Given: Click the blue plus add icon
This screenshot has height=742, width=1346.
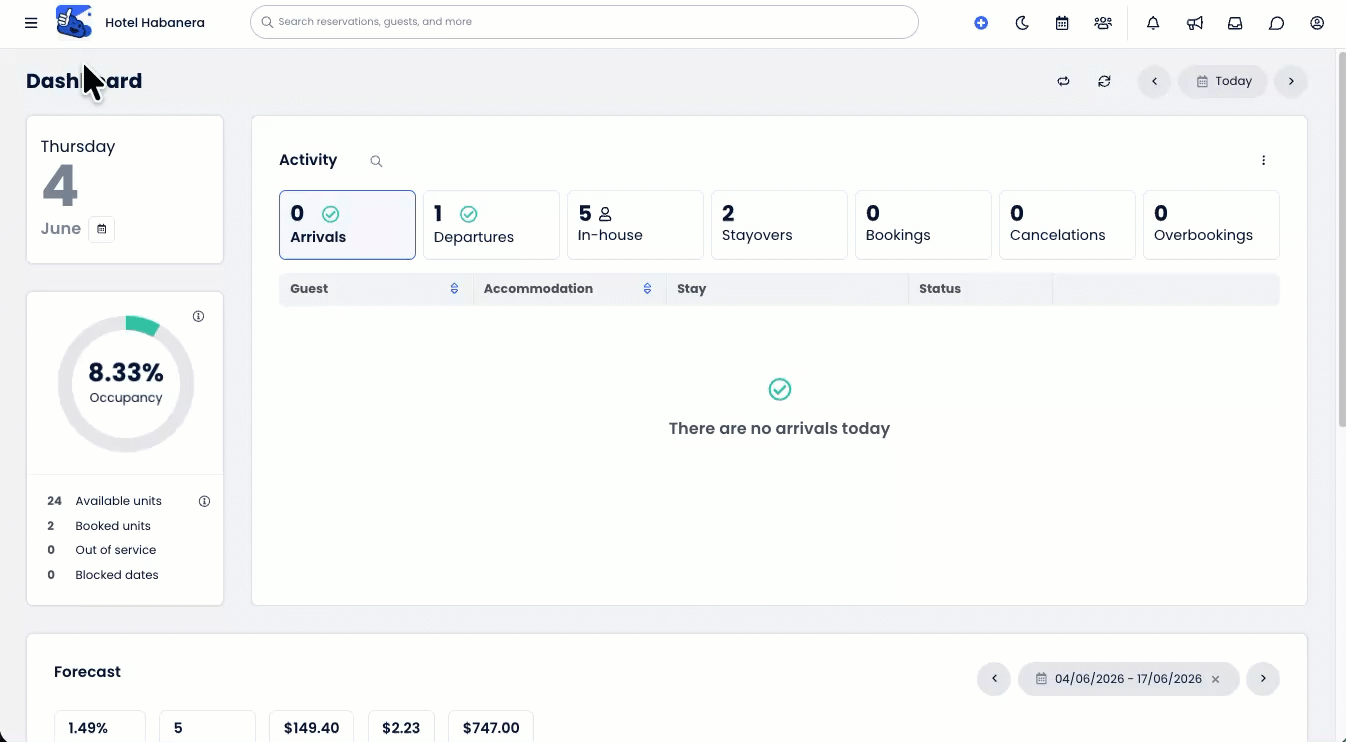Looking at the screenshot, I should 981,22.
